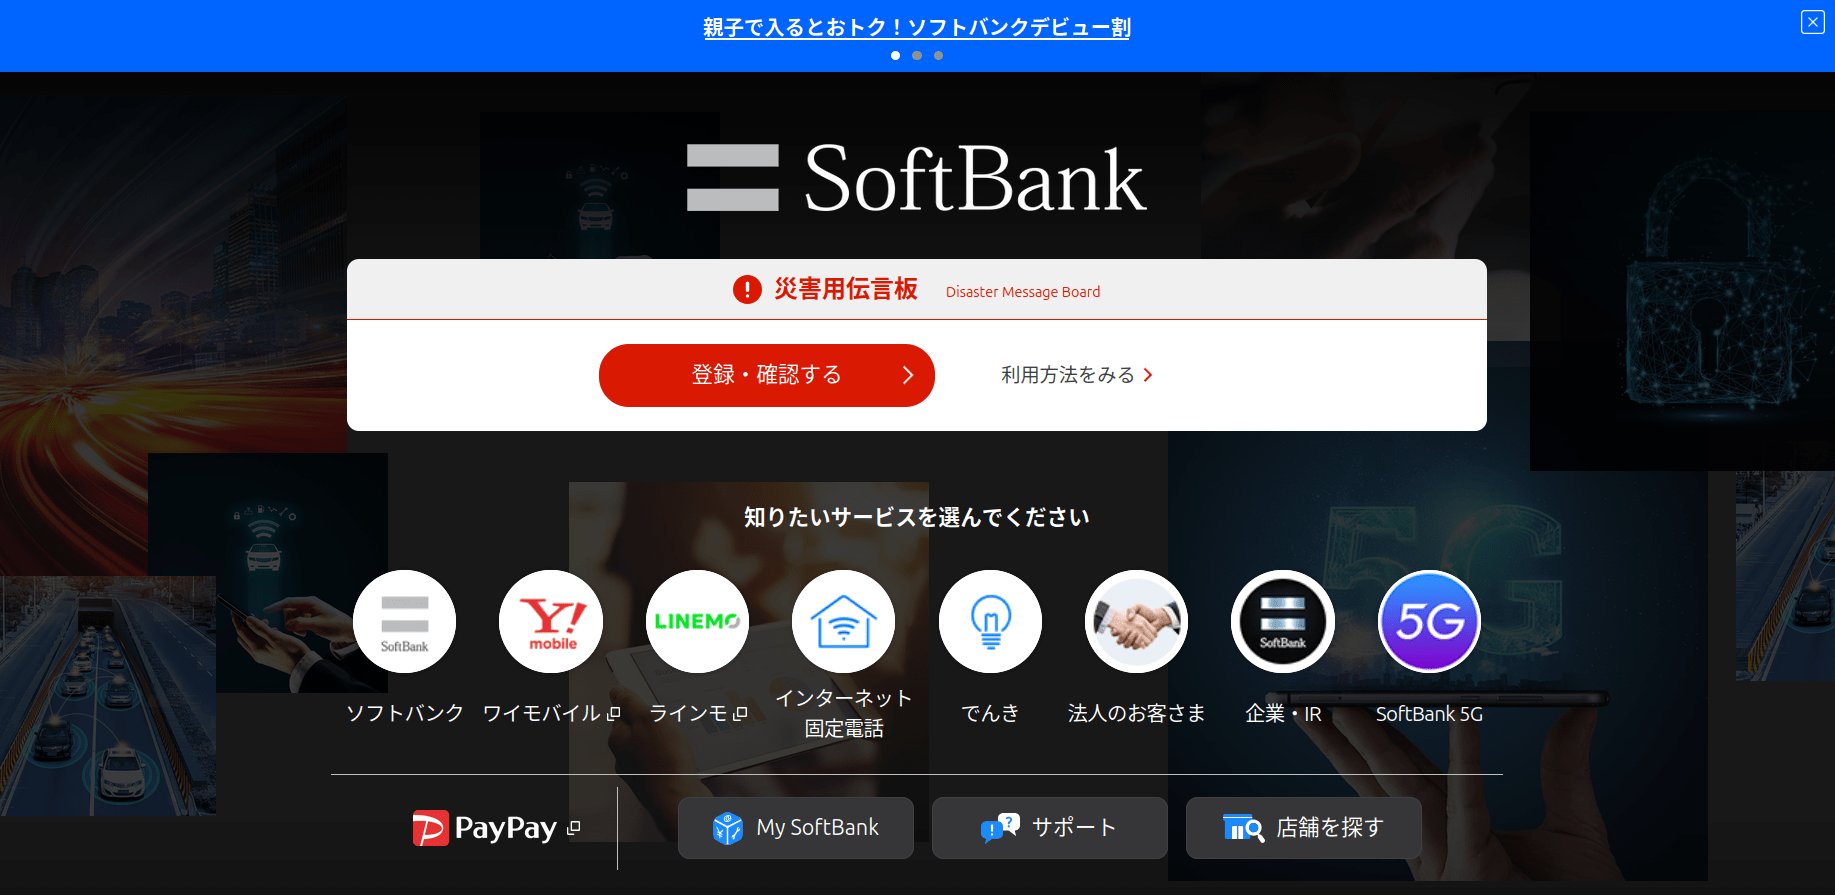Open the PayPay external link
Image resolution: width=1835 pixels, height=895 pixels.
pyautogui.click(x=496, y=828)
